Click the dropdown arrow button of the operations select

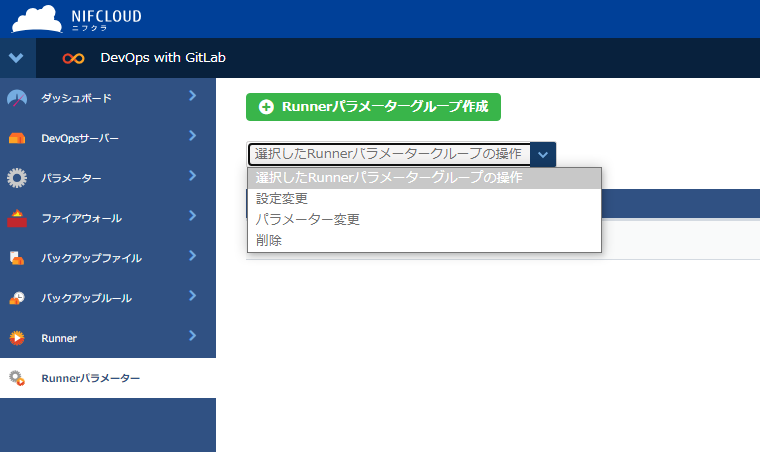543,155
